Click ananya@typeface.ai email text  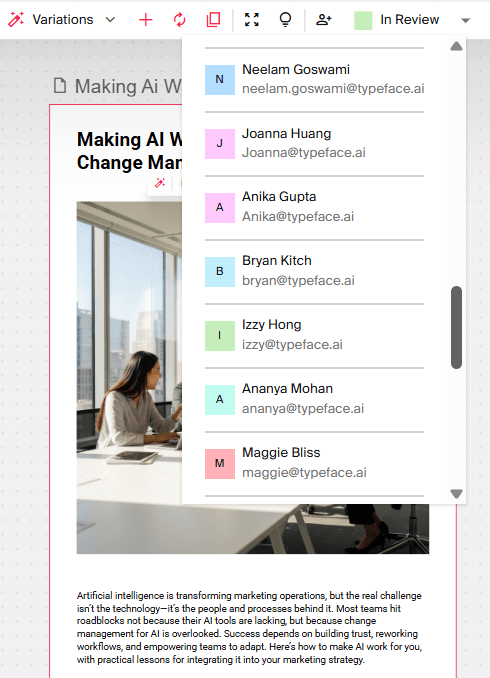pyautogui.click(x=303, y=409)
